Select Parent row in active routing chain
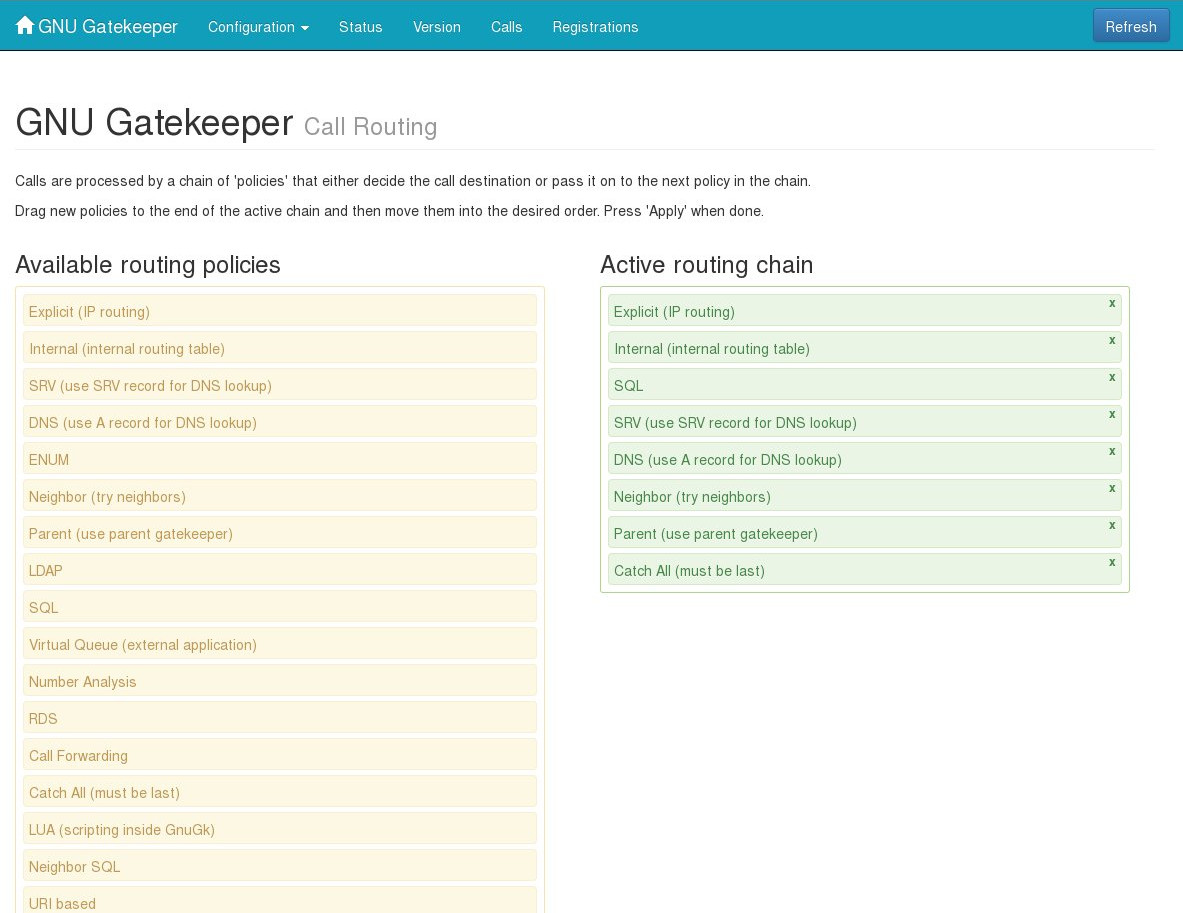 click(x=865, y=533)
